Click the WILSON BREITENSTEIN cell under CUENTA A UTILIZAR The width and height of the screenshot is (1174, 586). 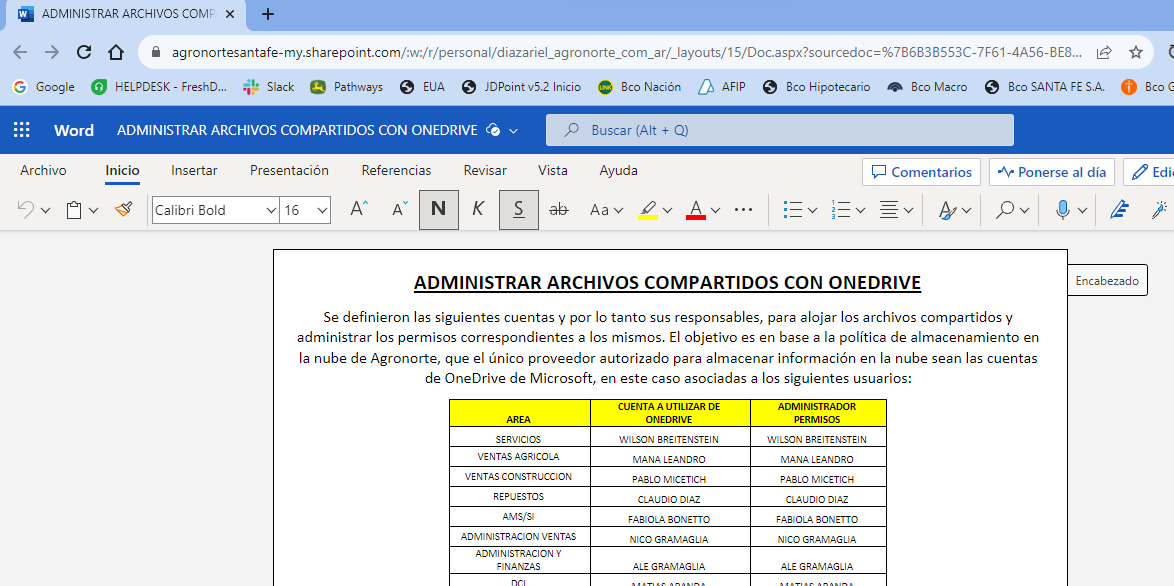[670, 439]
